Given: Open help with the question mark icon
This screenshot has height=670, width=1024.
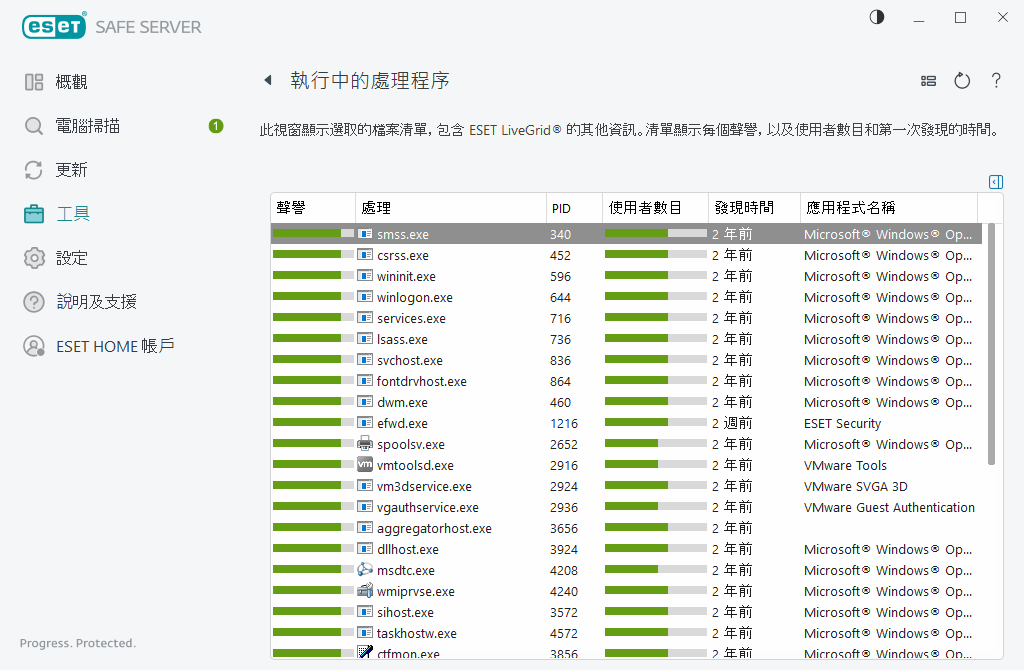Looking at the screenshot, I should [x=996, y=81].
